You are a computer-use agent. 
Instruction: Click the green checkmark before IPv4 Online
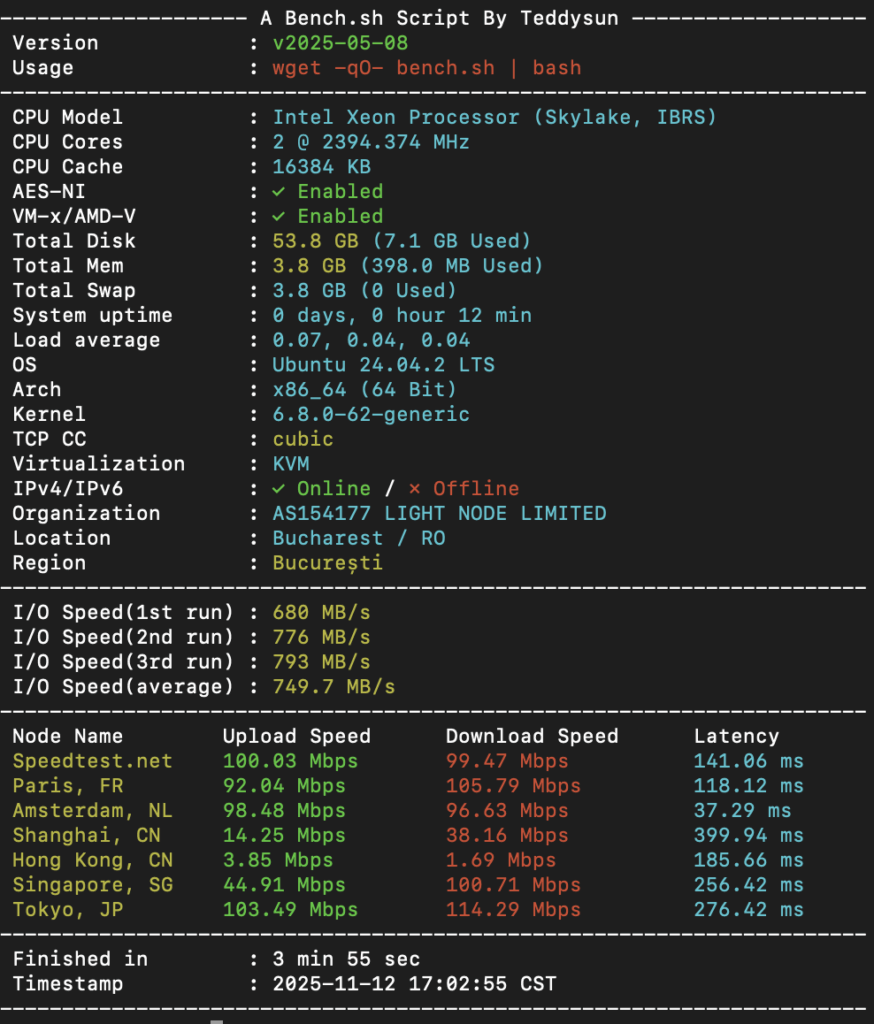click(x=279, y=489)
